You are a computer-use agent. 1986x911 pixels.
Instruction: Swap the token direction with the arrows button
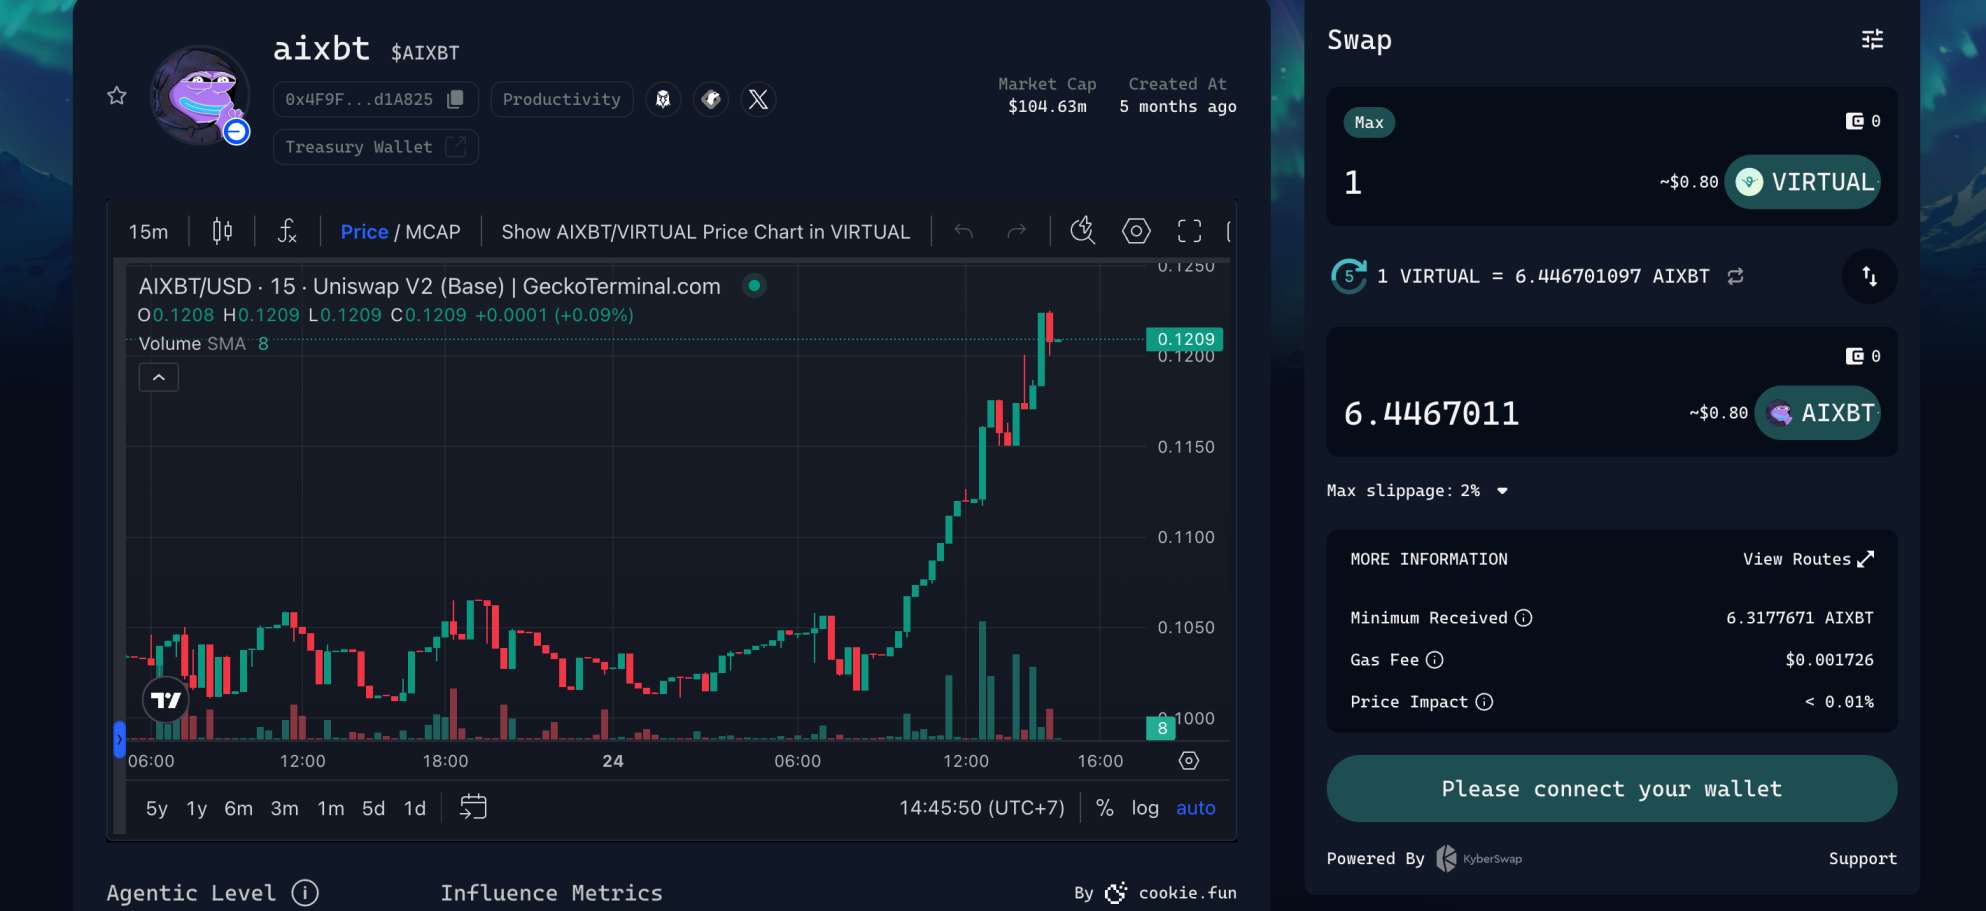tap(1869, 276)
